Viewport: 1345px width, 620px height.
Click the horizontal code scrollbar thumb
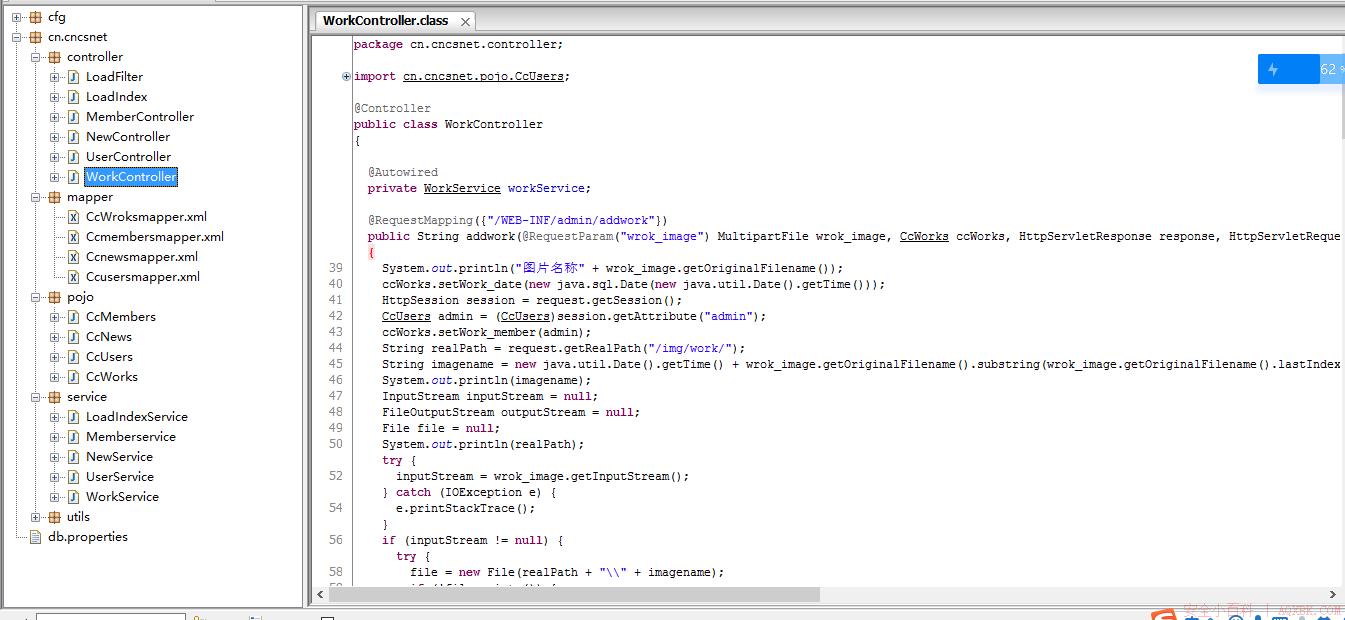(574, 594)
